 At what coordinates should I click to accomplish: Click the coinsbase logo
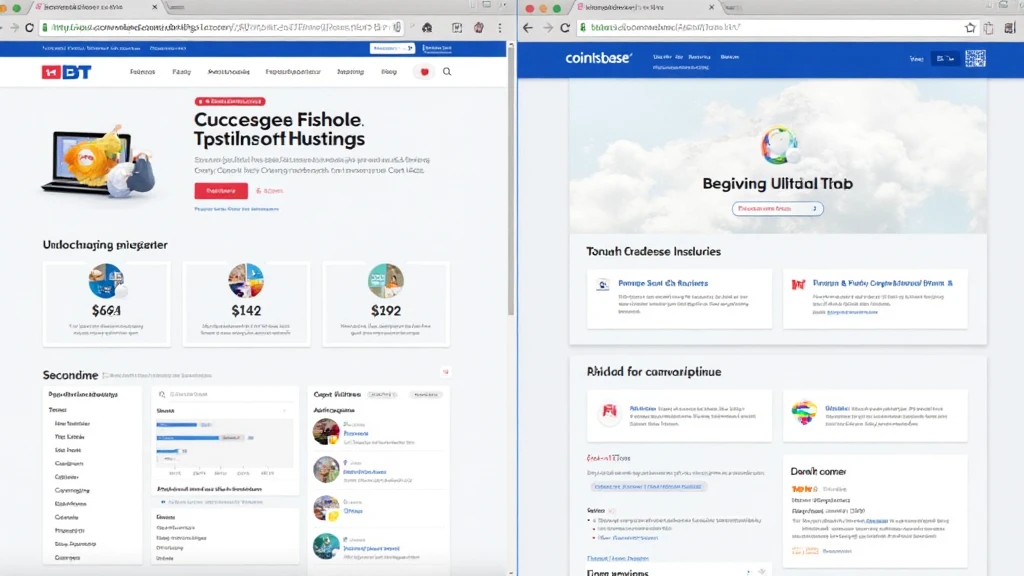598,58
